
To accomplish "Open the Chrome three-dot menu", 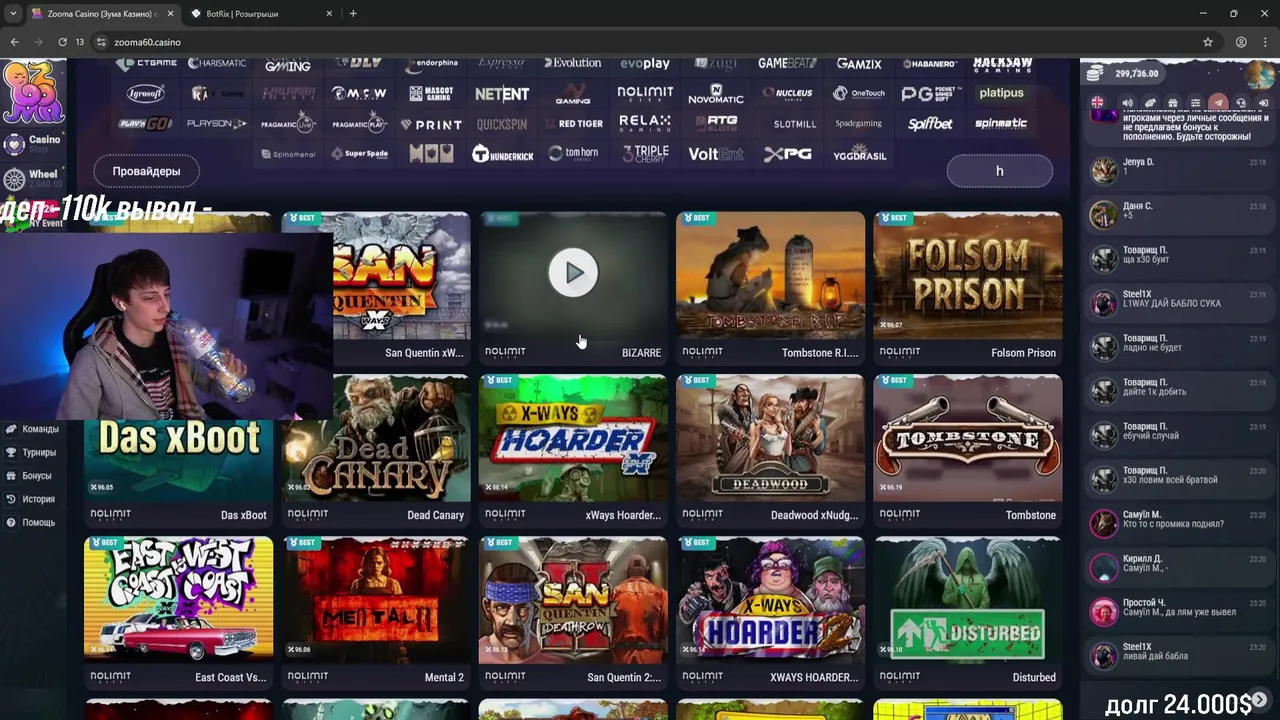I will 1265,42.
